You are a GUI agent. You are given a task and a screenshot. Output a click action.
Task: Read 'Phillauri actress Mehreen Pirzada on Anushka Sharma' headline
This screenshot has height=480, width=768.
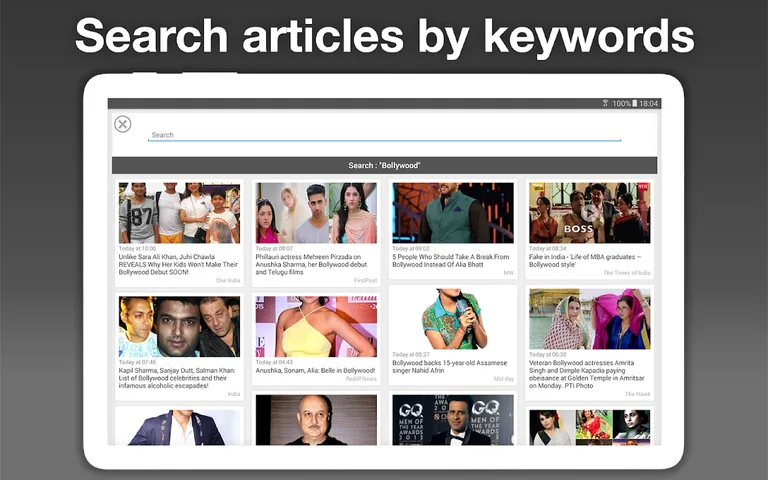click(311, 264)
